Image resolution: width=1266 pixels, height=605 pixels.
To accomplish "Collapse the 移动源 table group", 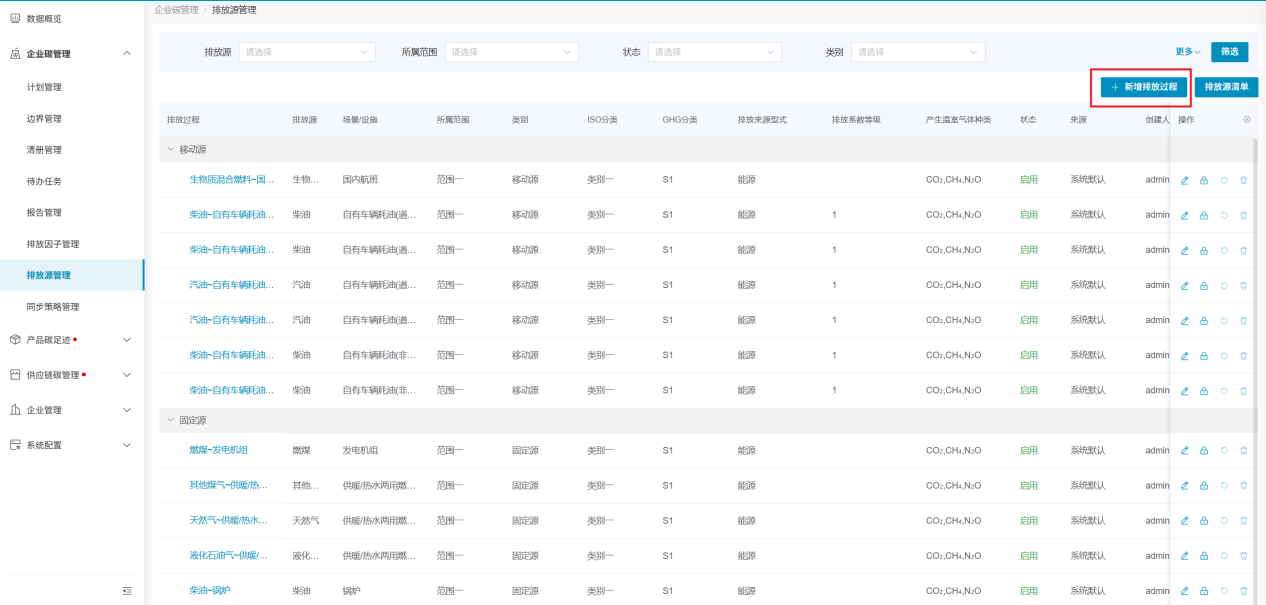I will click(x=171, y=150).
